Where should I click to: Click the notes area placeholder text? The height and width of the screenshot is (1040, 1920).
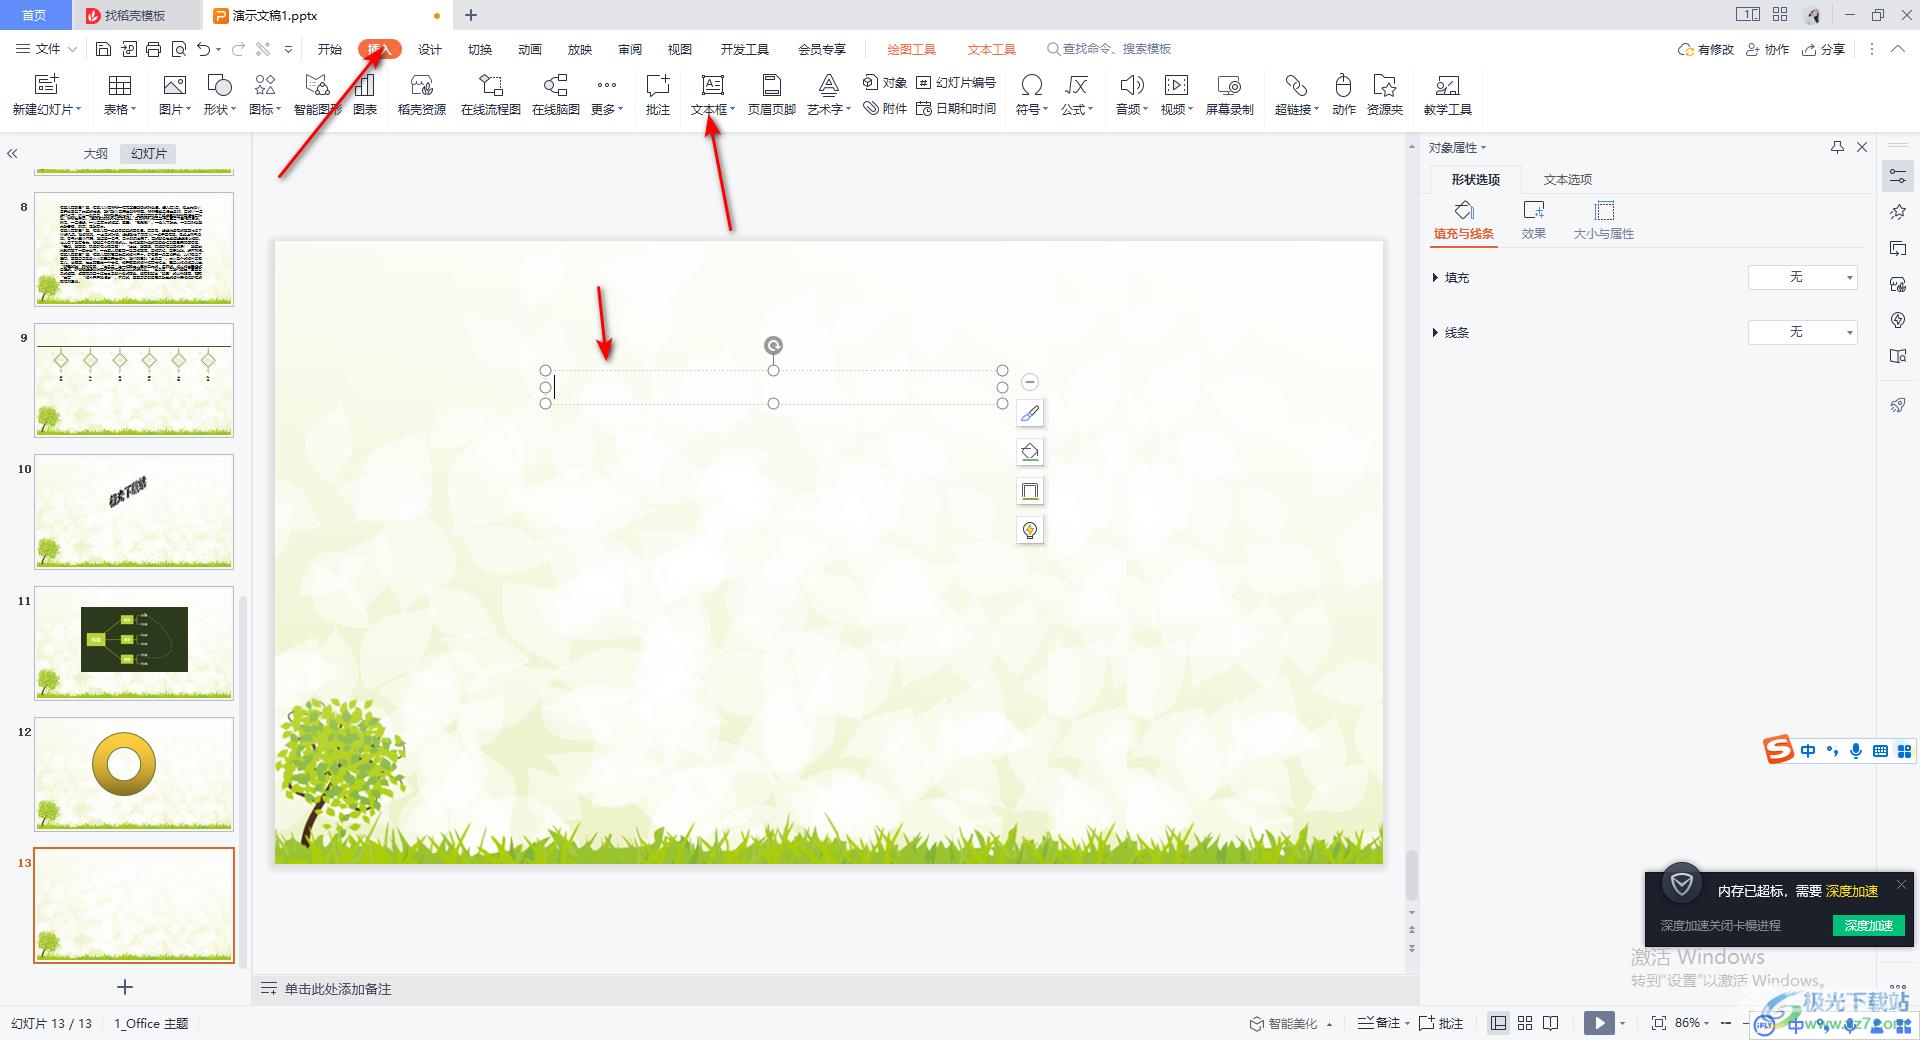pyautogui.click(x=337, y=989)
